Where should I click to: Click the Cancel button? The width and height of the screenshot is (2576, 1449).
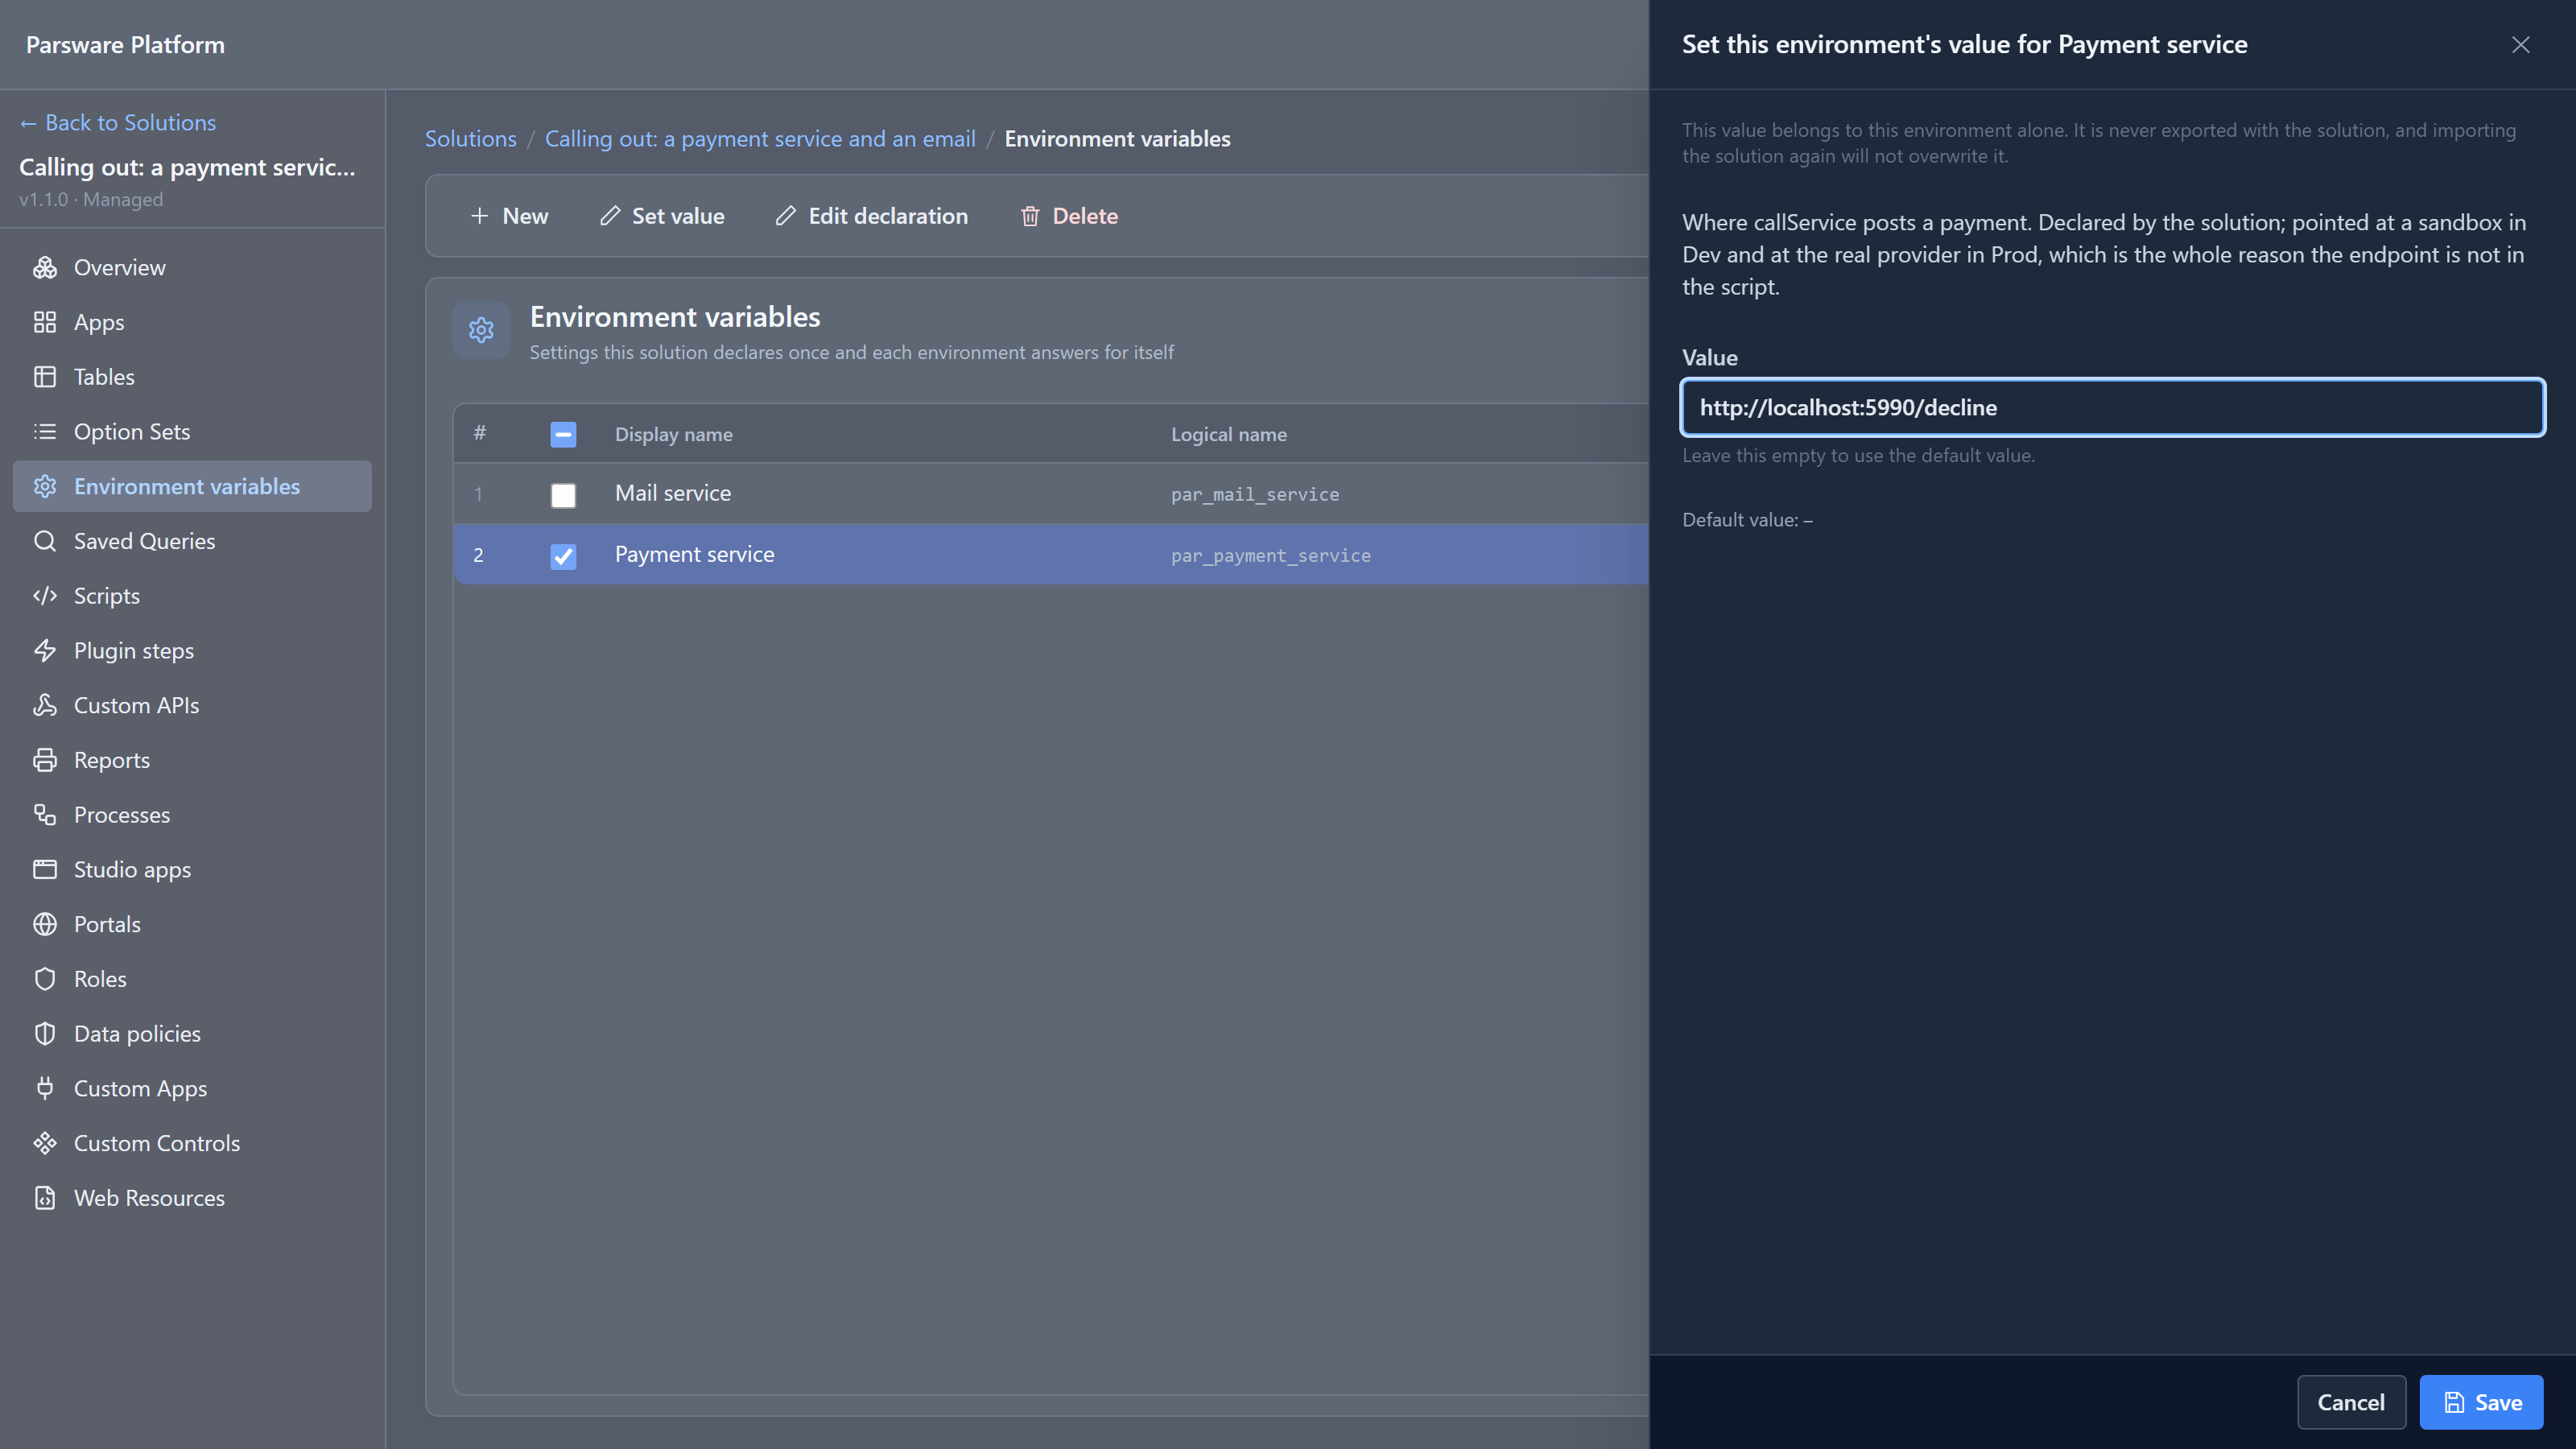point(2351,1402)
